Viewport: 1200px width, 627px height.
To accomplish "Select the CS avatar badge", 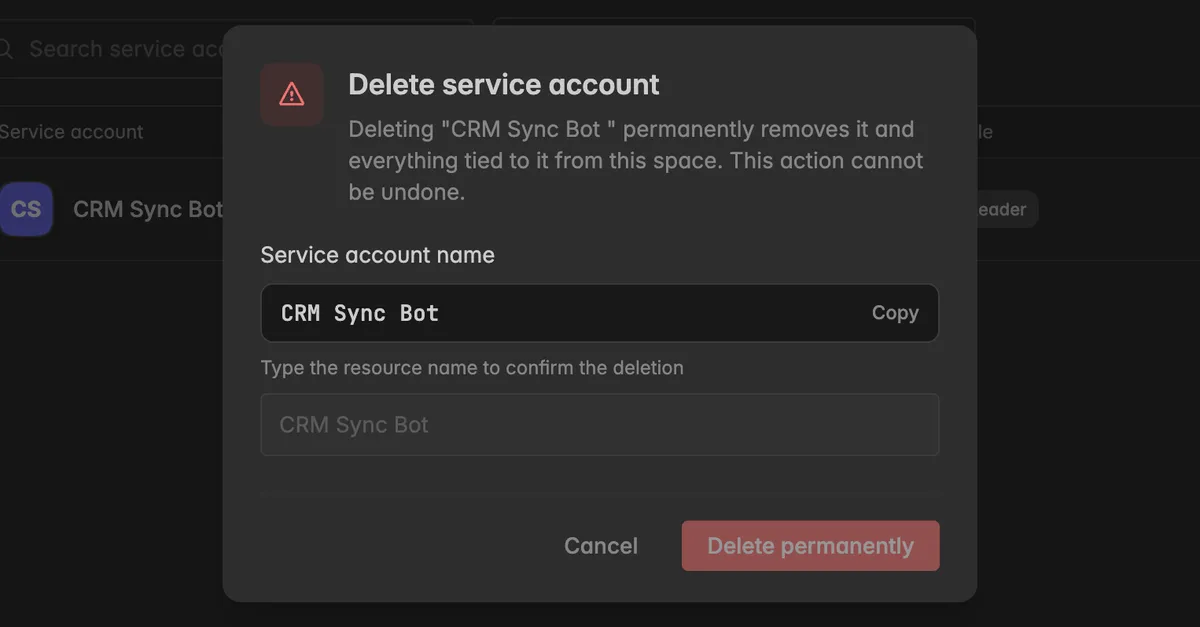I will (26, 209).
